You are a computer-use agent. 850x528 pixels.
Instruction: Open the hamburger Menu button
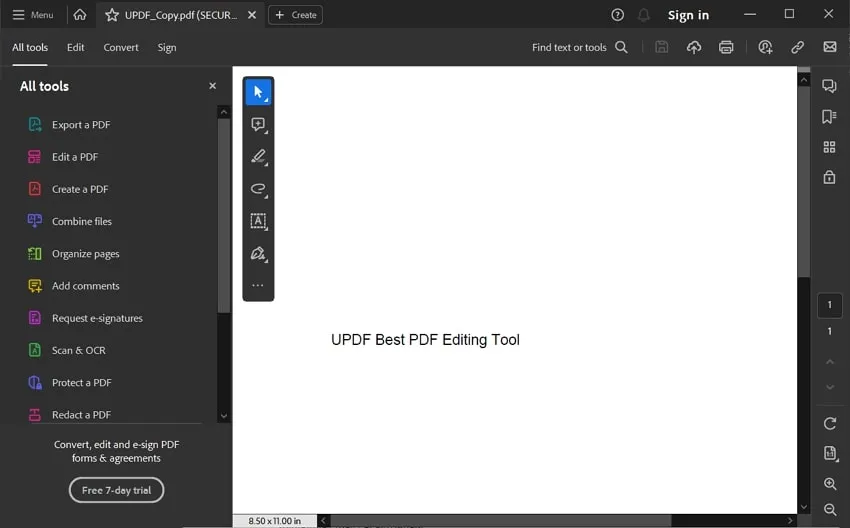(33, 15)
